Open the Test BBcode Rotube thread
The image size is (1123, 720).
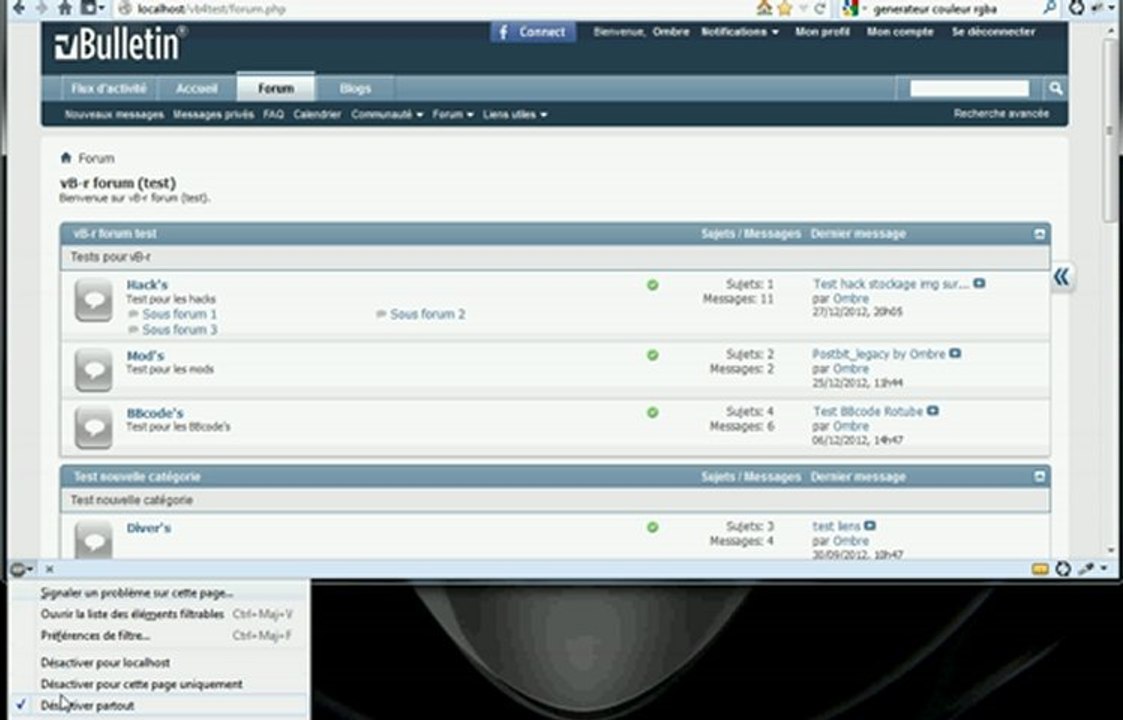(x=868, y=412)
